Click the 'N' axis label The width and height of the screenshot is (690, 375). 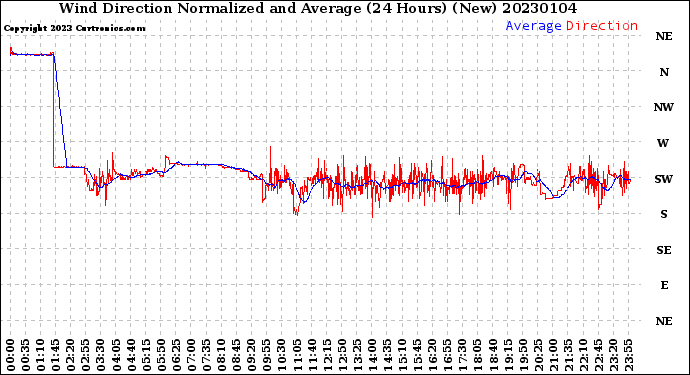point(664,72)
